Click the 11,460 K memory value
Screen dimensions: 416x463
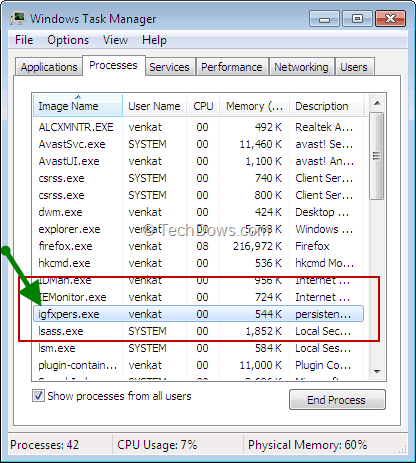pos(261,144)
